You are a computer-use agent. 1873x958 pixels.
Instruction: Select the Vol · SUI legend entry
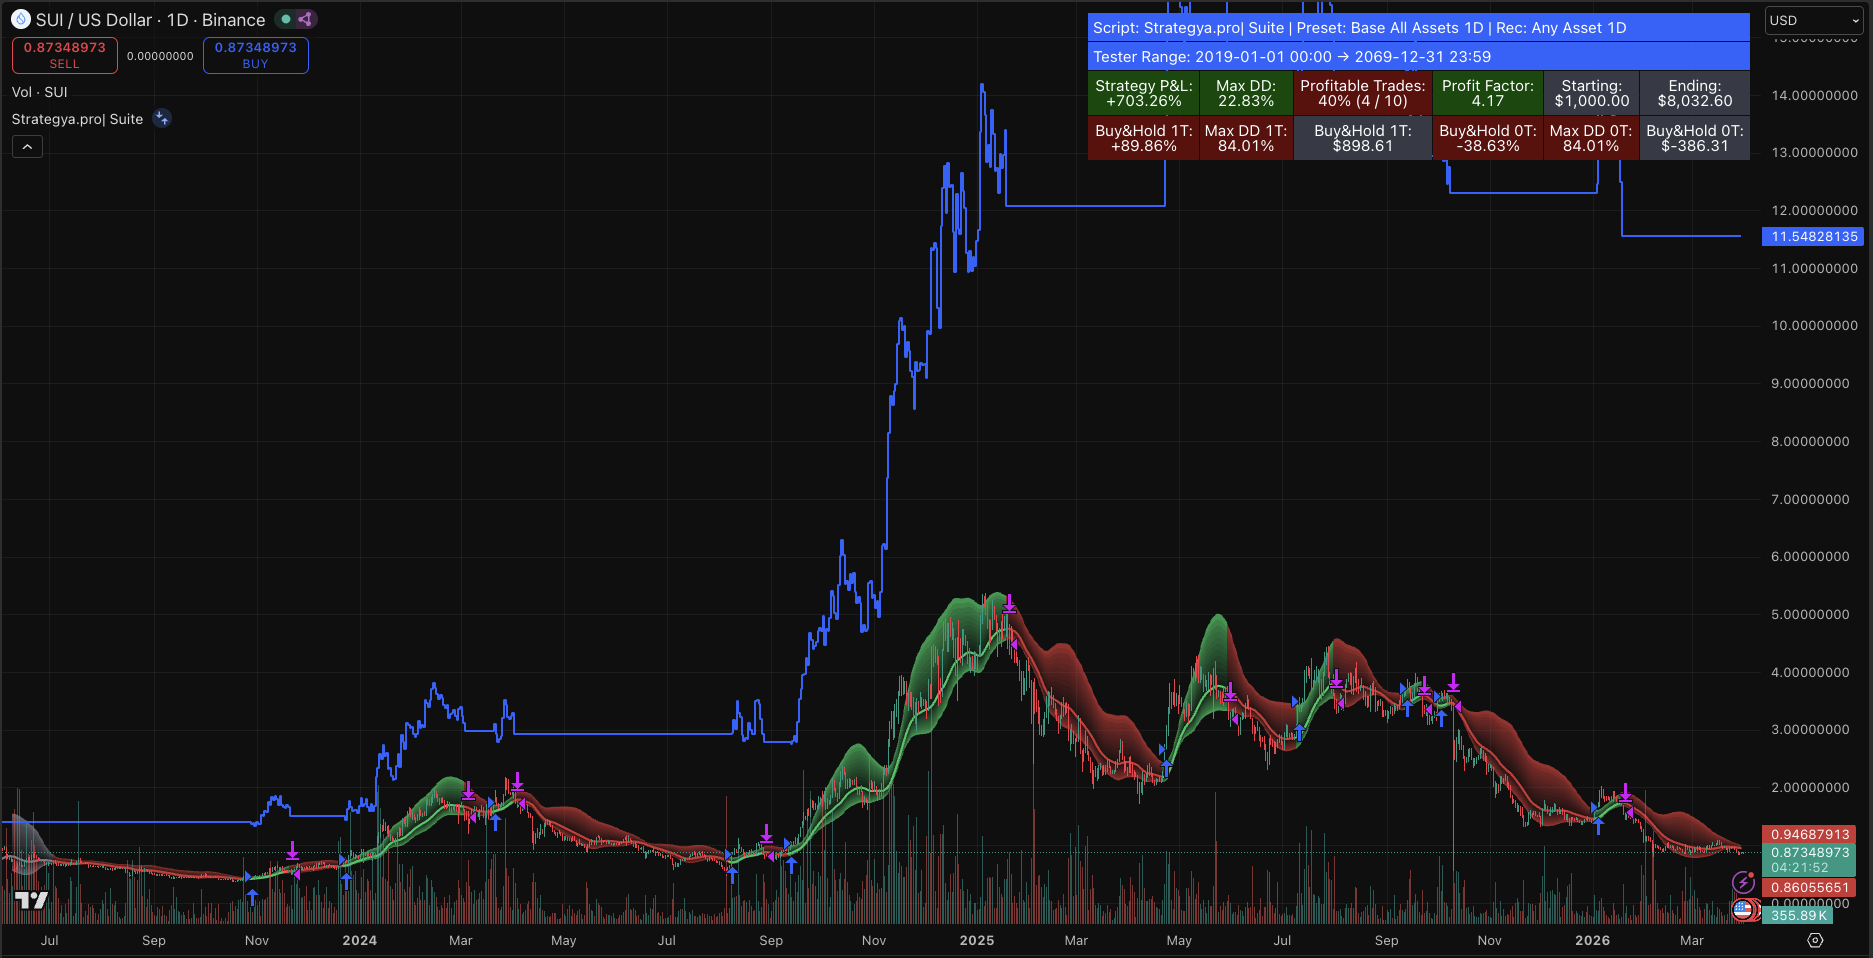40,92
